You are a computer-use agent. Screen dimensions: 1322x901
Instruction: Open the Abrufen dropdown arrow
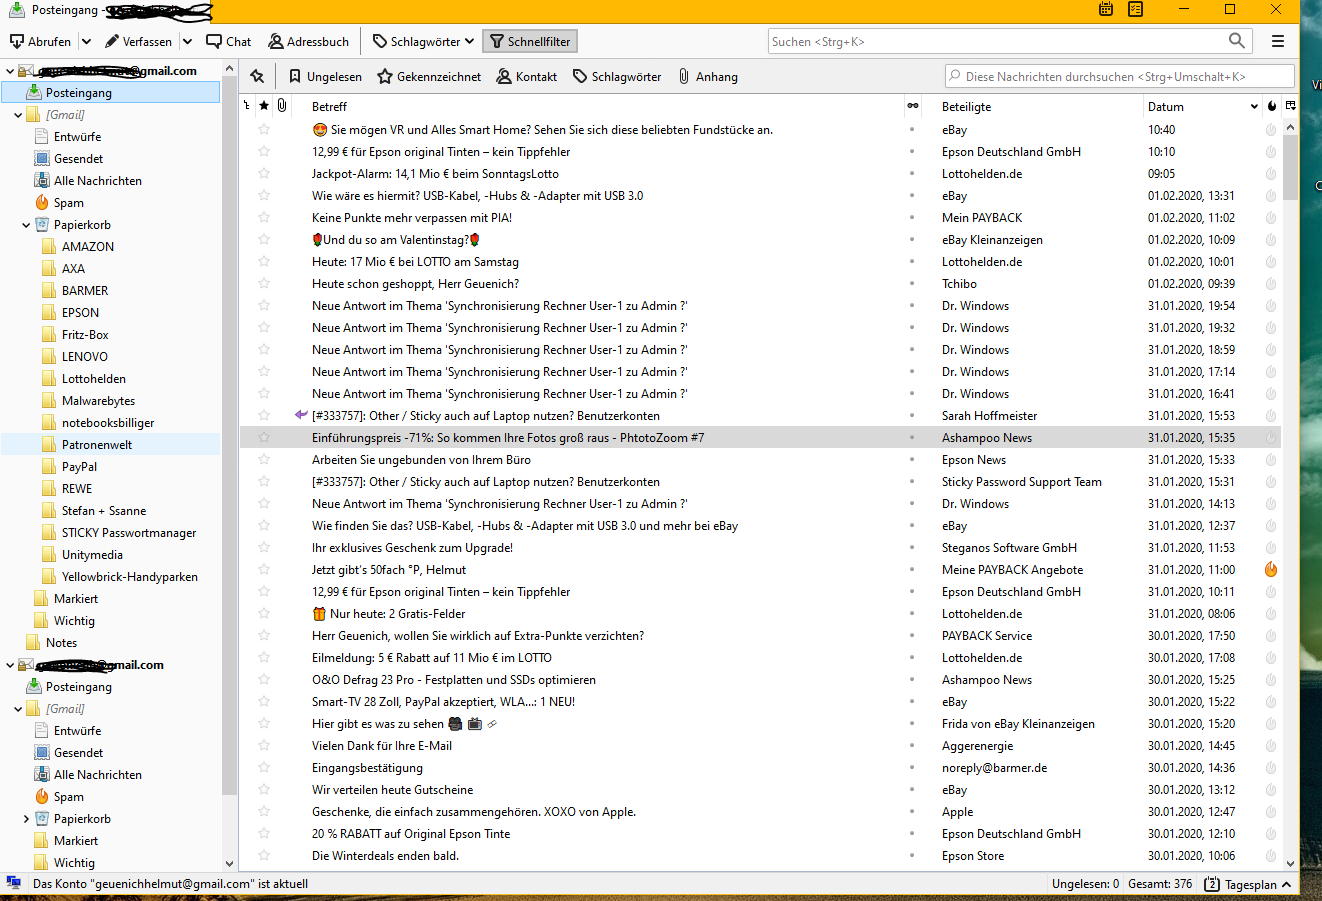tap(86, 41)
